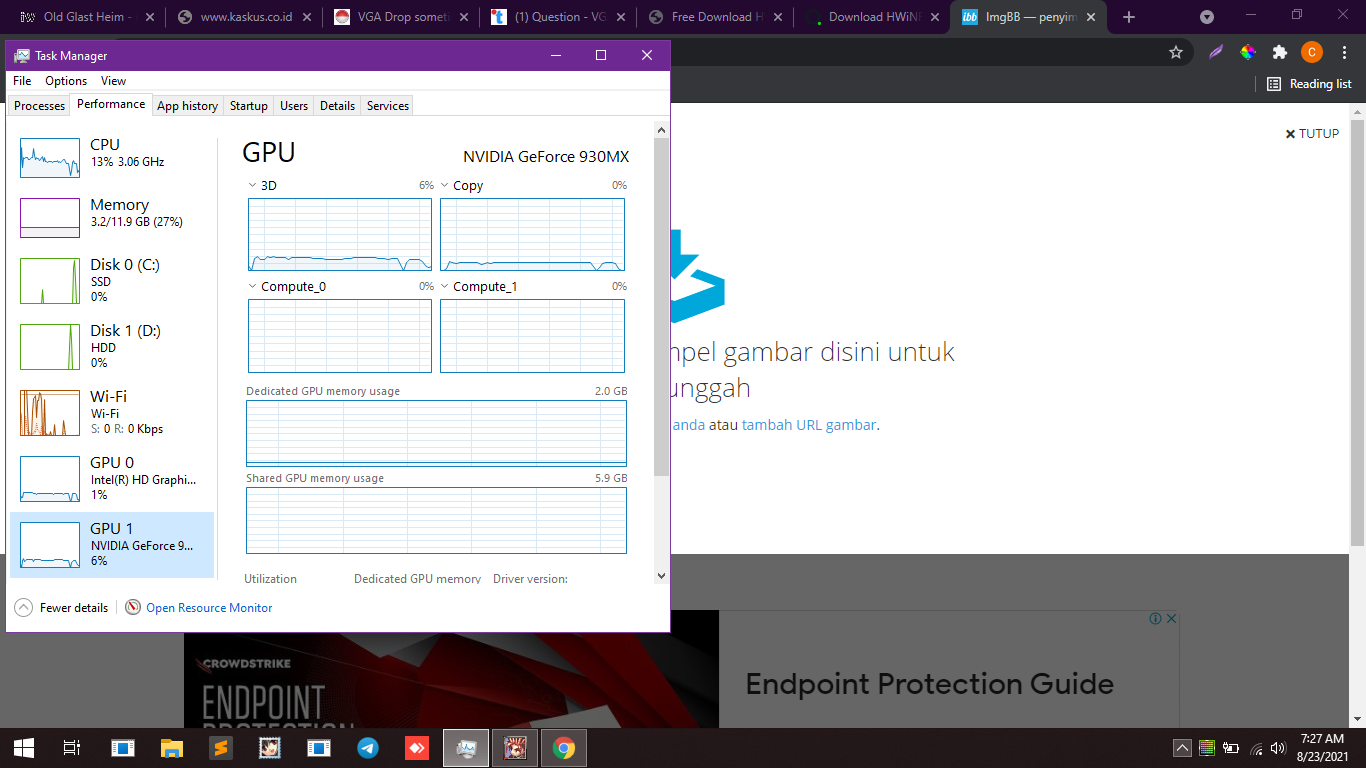The image size is (1366, 768).
Task: Open the Chrome tab search dropdown
Action: pyautogui.click(x=1207, y=17)
